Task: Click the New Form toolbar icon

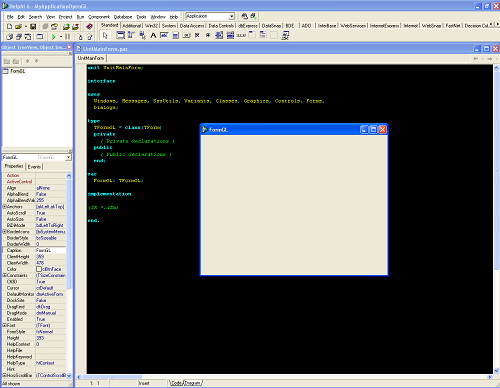Action: click(x=40, y=36)
